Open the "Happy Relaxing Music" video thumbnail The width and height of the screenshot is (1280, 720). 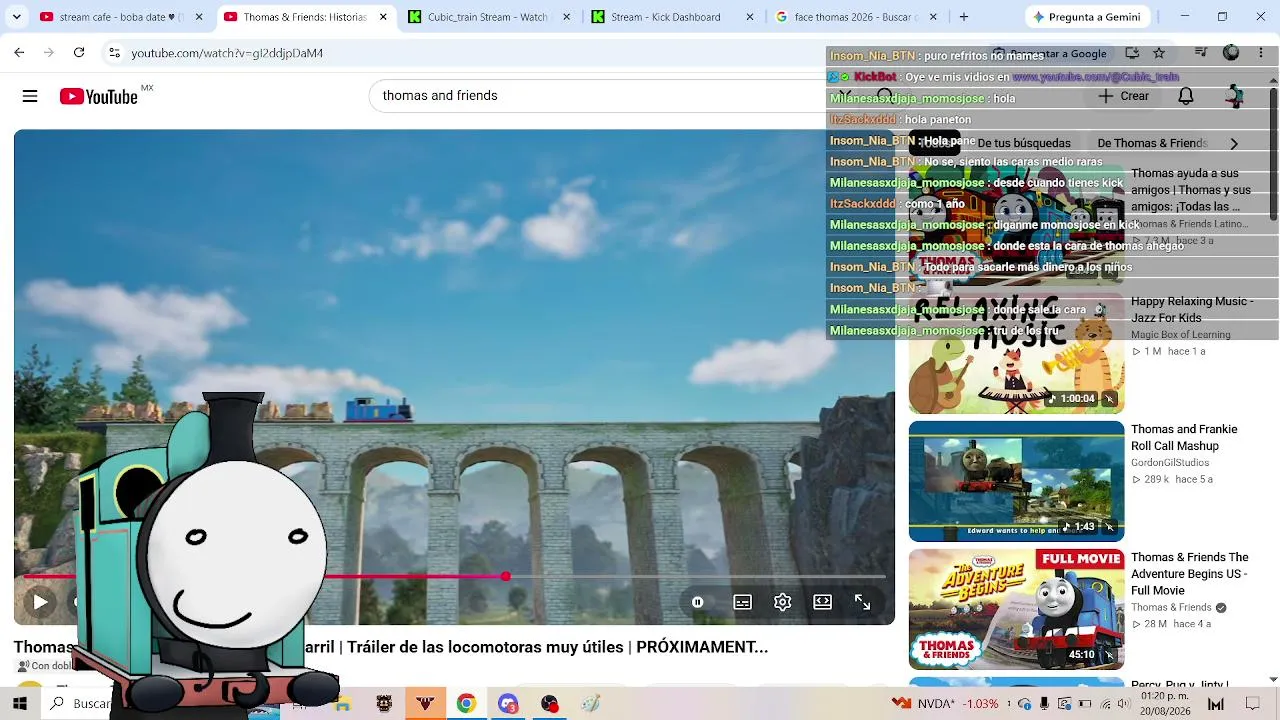coord(1016,353)
